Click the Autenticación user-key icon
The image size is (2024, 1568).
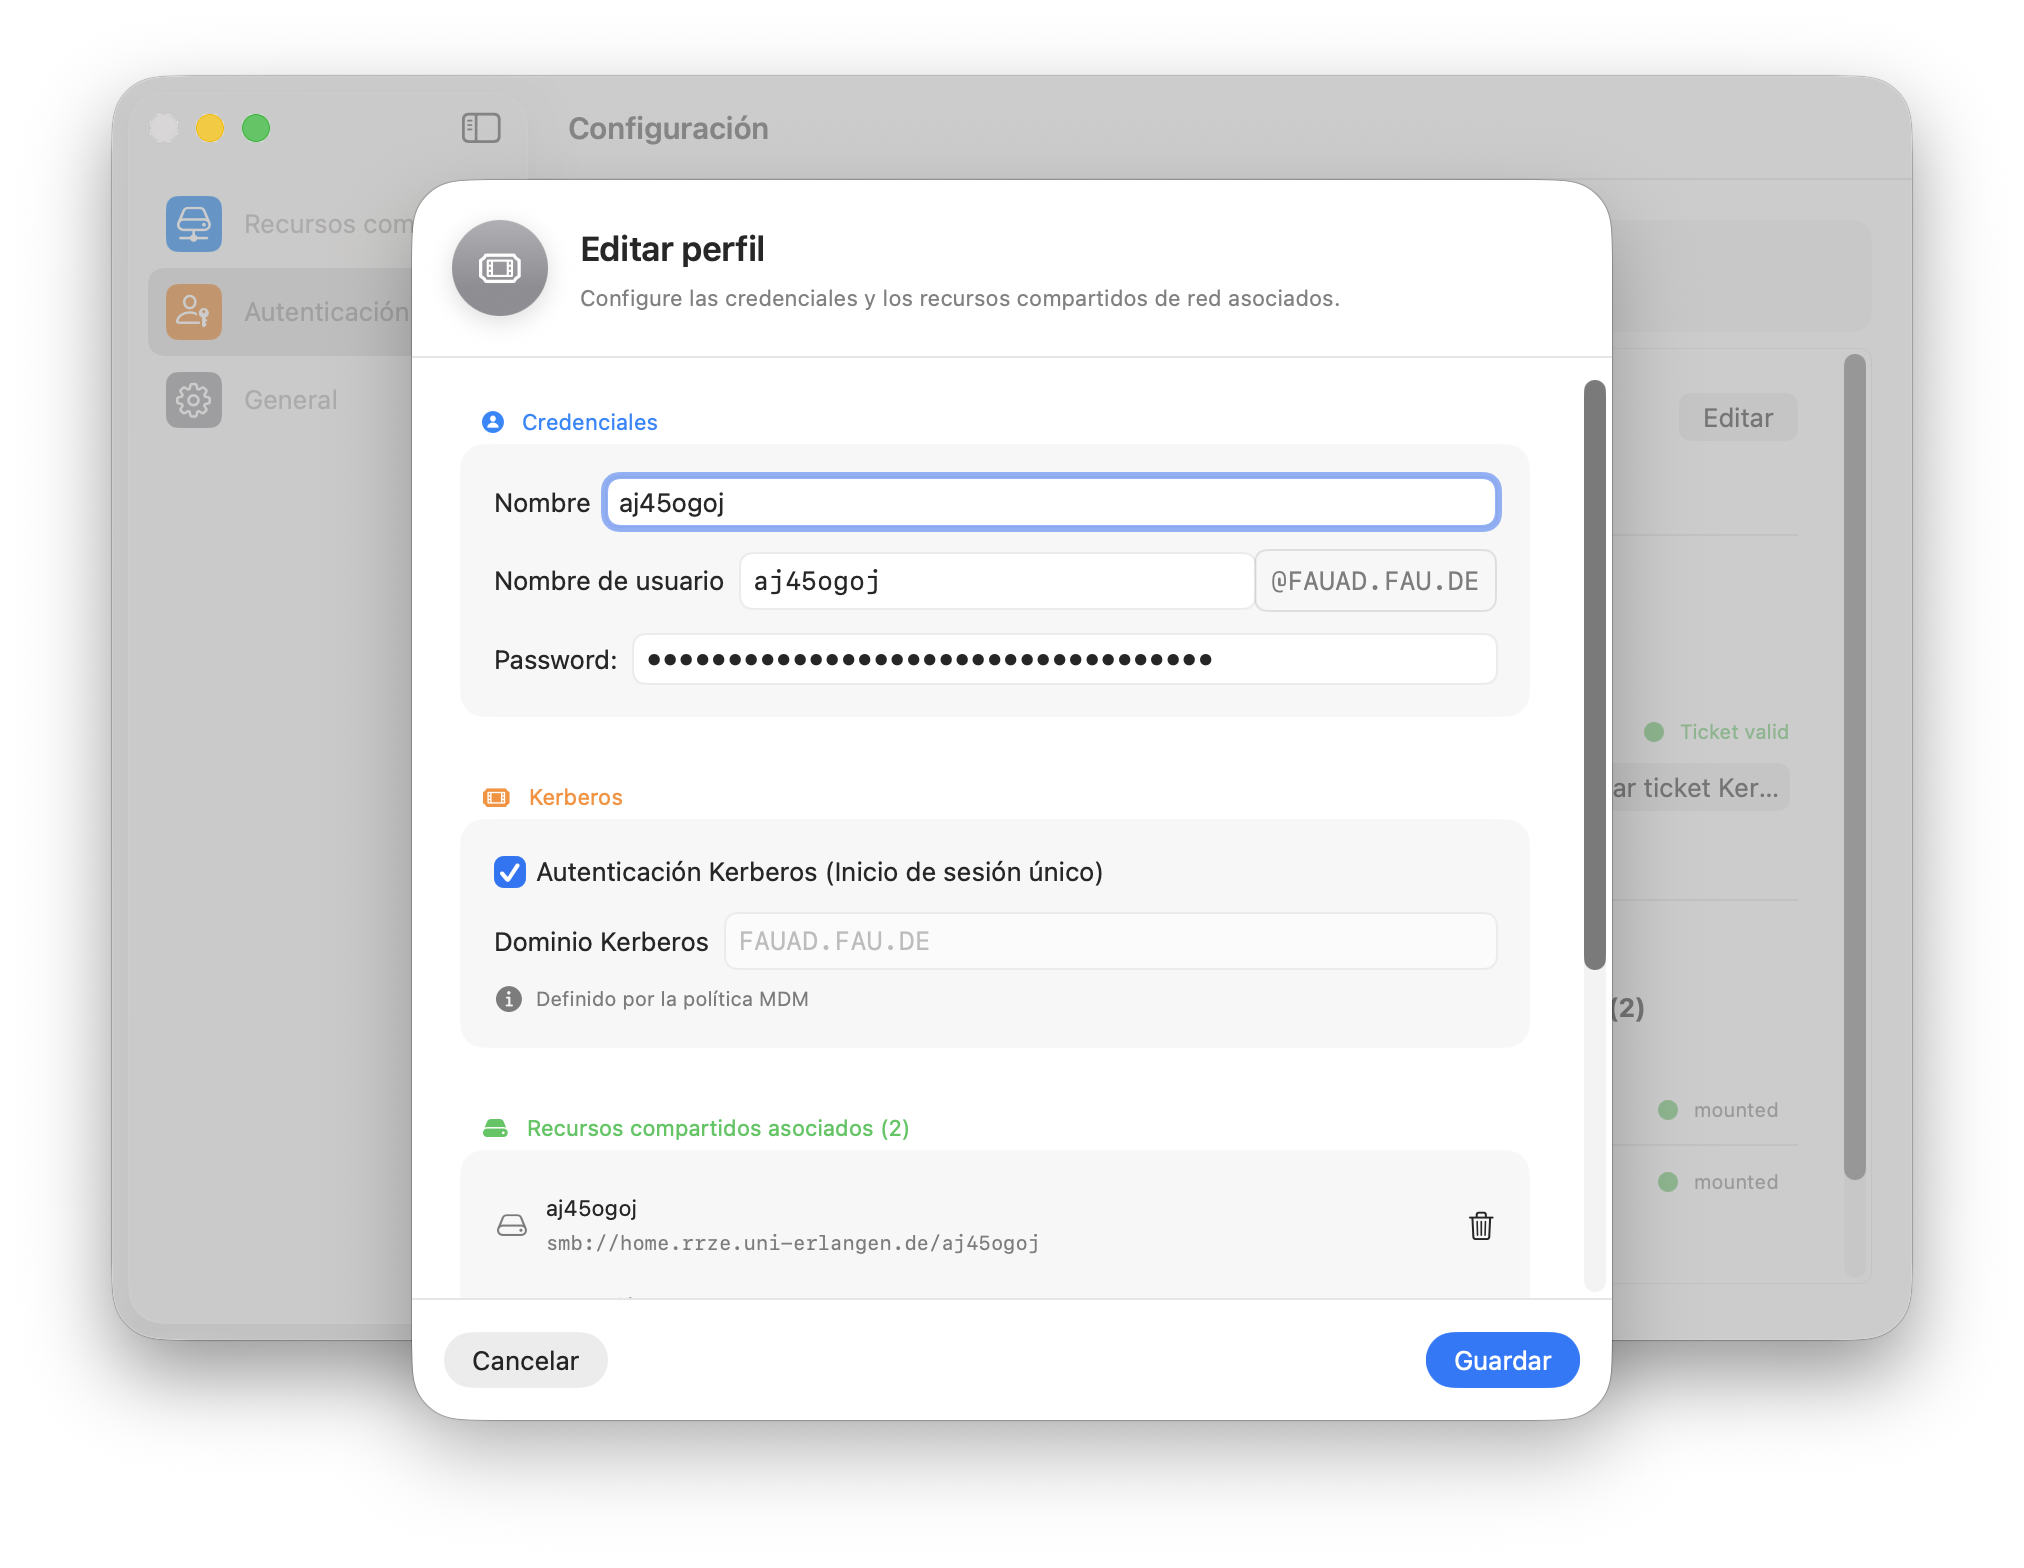click(x=194, y=312)
